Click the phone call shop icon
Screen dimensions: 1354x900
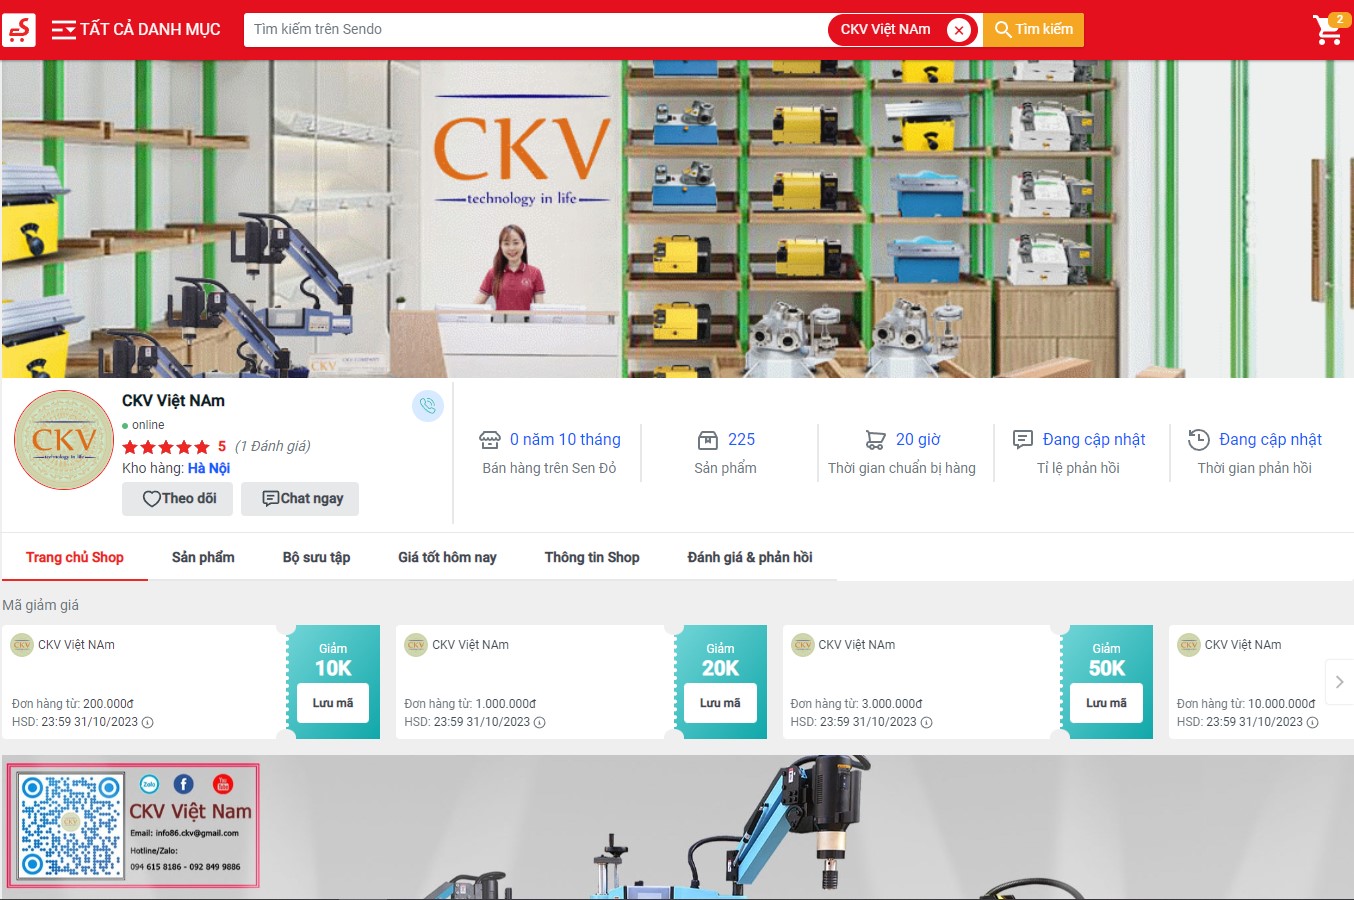(x=428, y=406)
